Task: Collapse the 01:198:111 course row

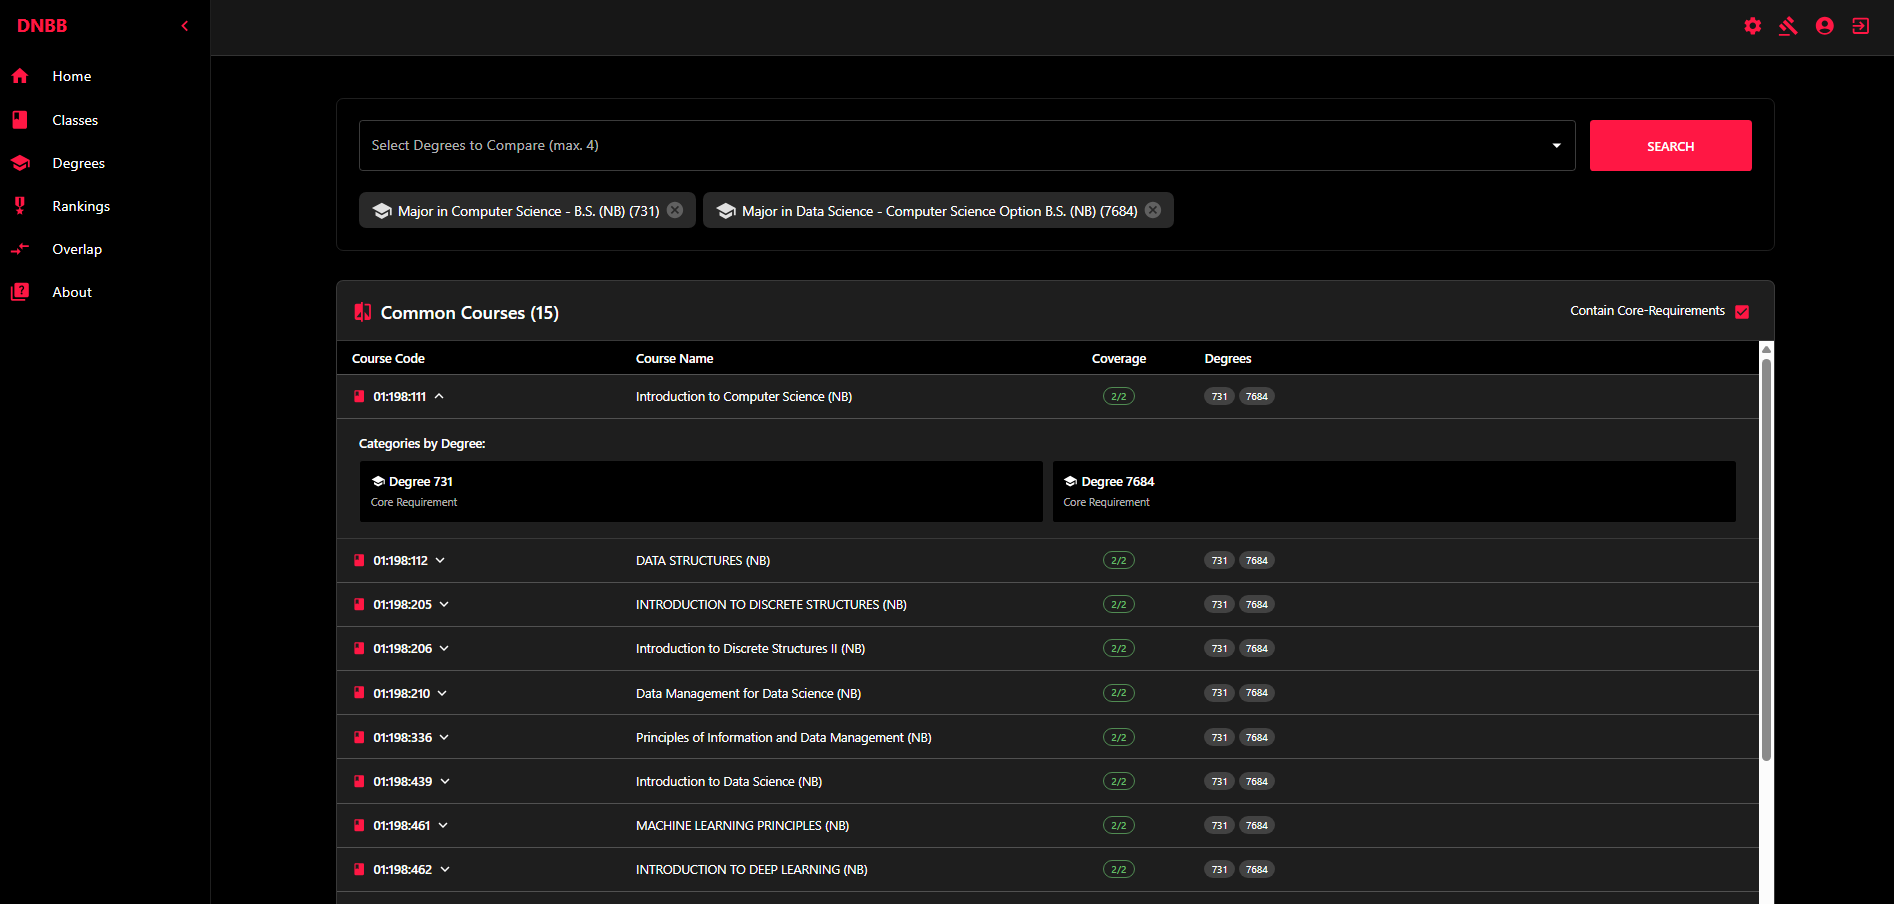Action: point(439,397)
